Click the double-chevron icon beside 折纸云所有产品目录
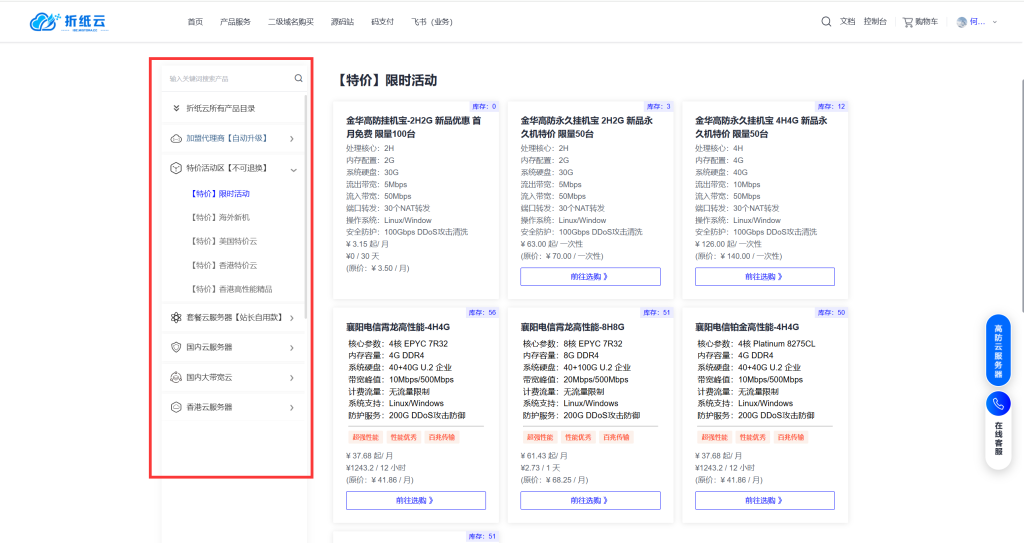1024x543 pixels. [176, 108]
